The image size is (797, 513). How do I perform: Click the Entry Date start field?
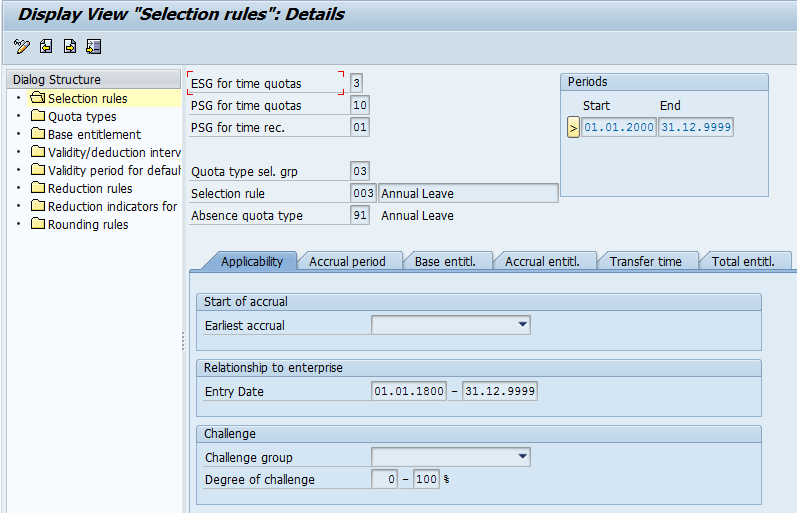coord(409,391)
